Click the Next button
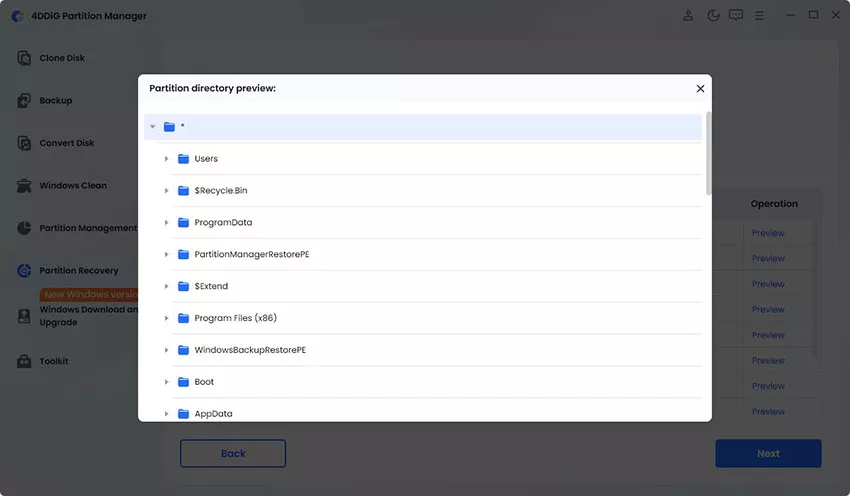850x496 pixels. (768, 454)
